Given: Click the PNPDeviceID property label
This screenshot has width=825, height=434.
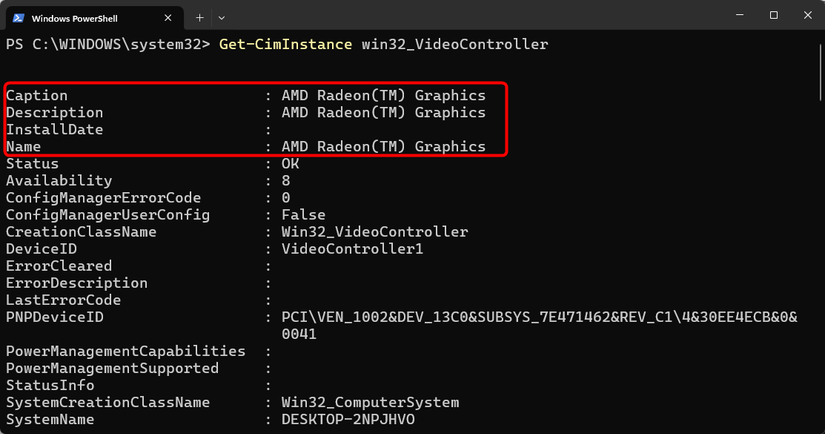Looking at the screenshot, I should (x=55, y=317).
